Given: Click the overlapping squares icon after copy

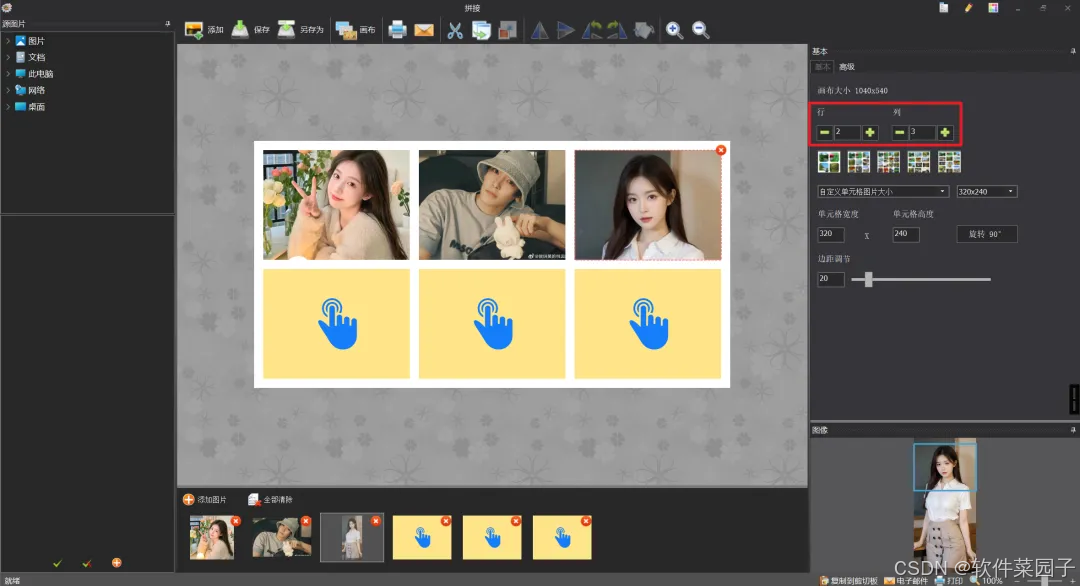Looking at the screenshot, I should (508, 30).
